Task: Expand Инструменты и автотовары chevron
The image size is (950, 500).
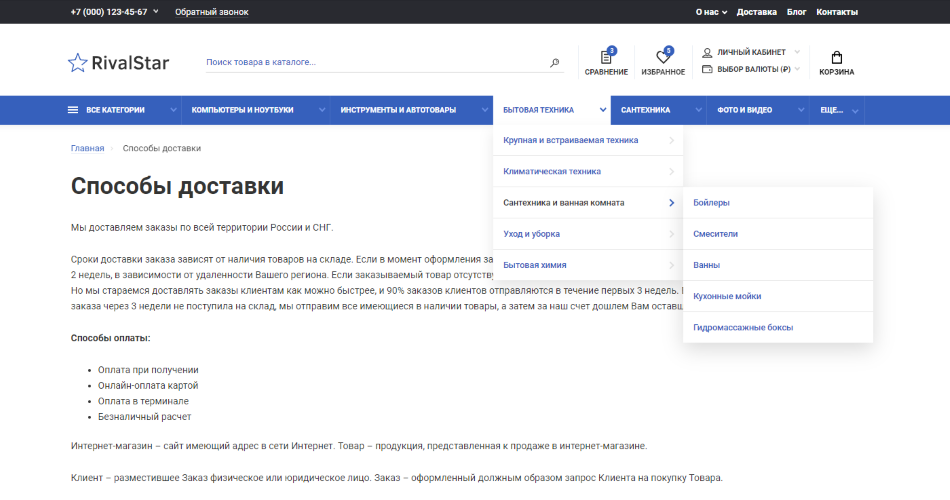Action: (485, 110)
